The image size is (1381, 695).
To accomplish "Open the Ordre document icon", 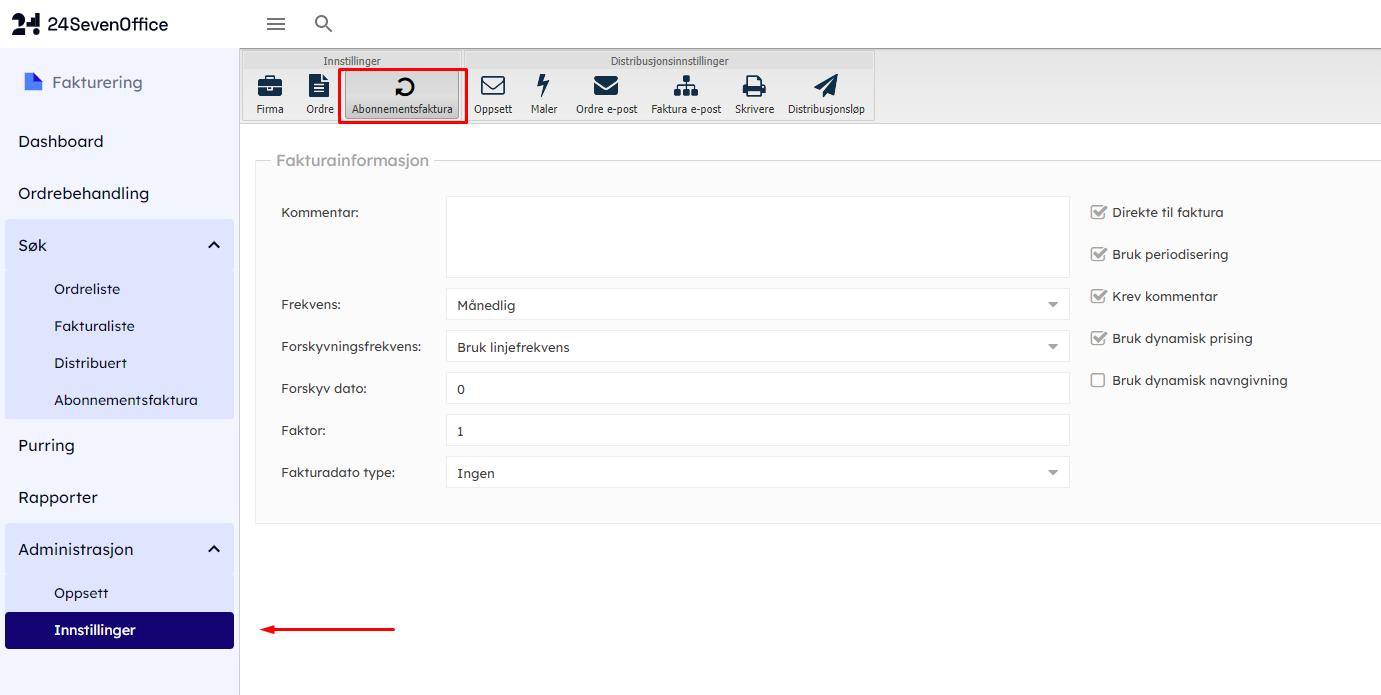I will [x=319, y=87].
